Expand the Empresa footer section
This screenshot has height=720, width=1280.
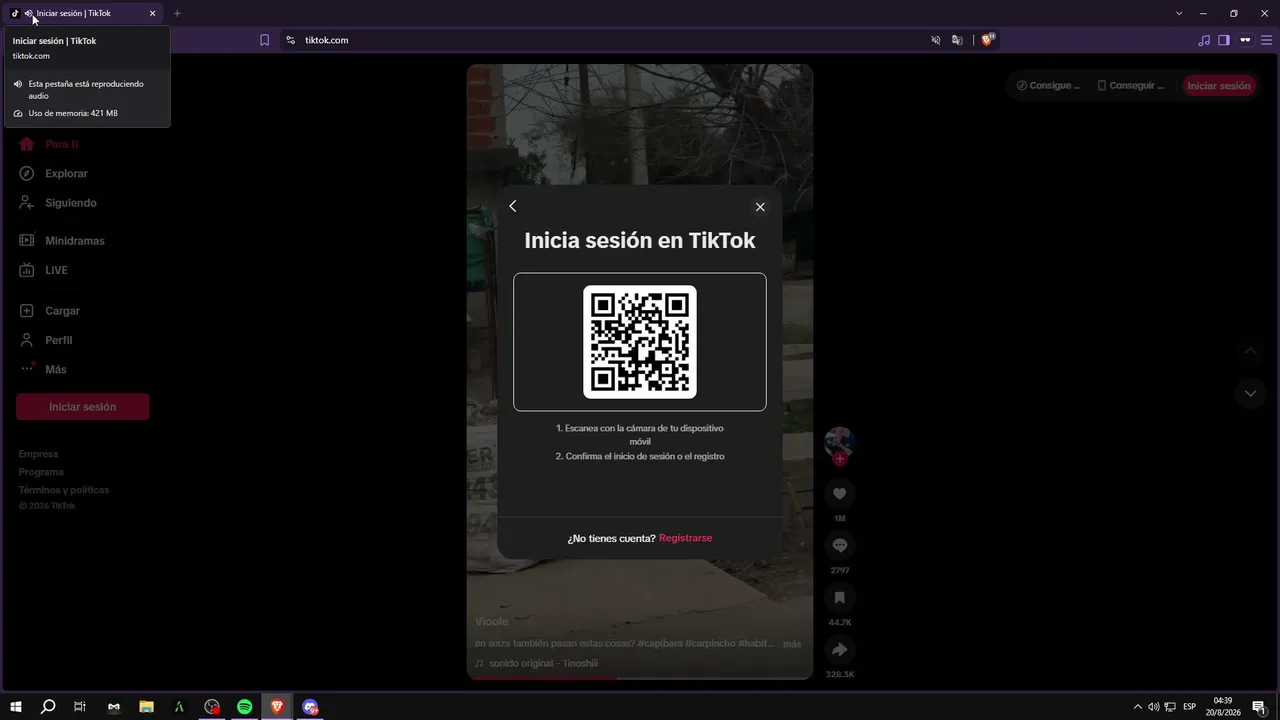pyautogui.click(x=38, y=454)
